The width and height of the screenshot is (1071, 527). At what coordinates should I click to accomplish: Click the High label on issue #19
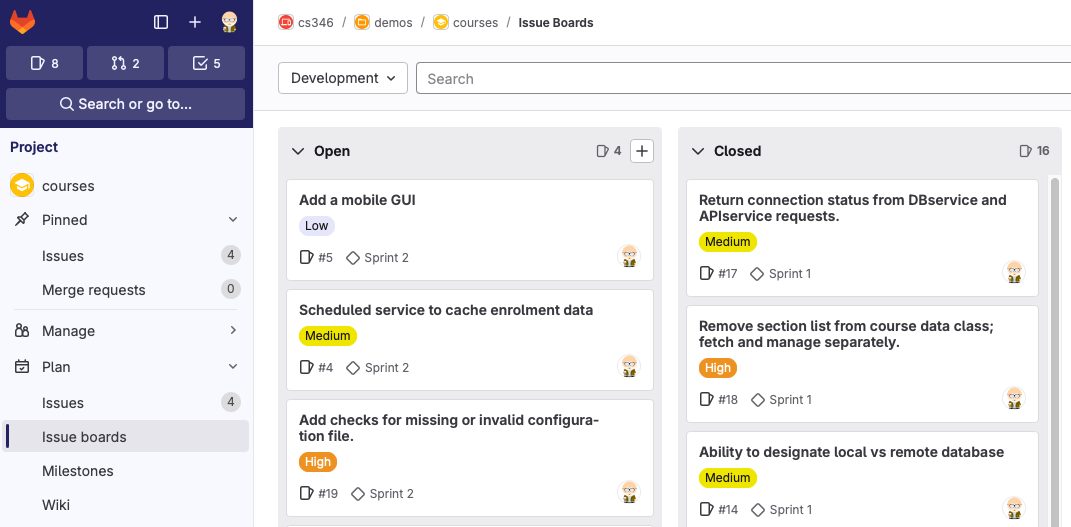tap(318, 462)
